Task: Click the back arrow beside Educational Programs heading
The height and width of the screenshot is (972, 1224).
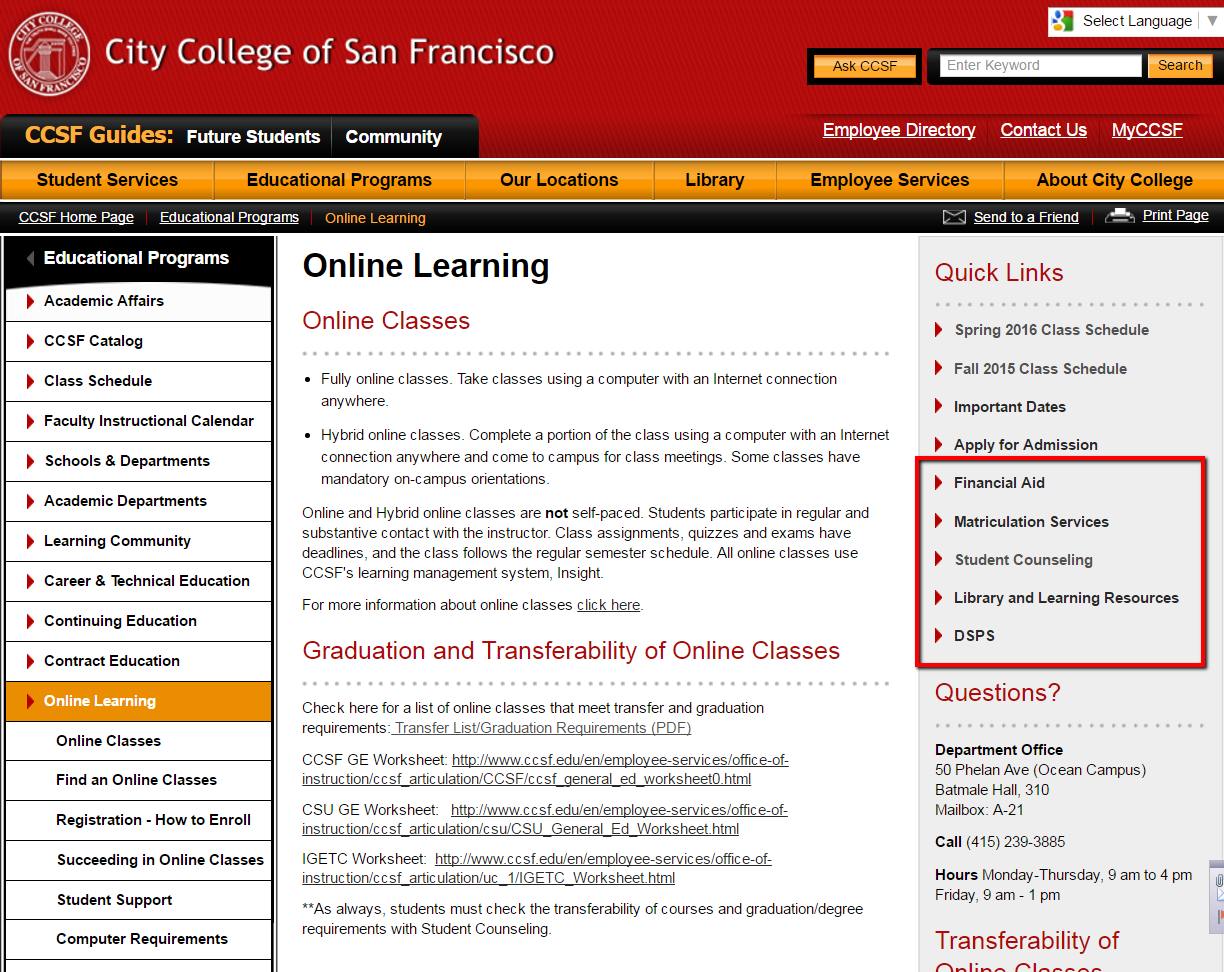Action: (x=31, y=258)
